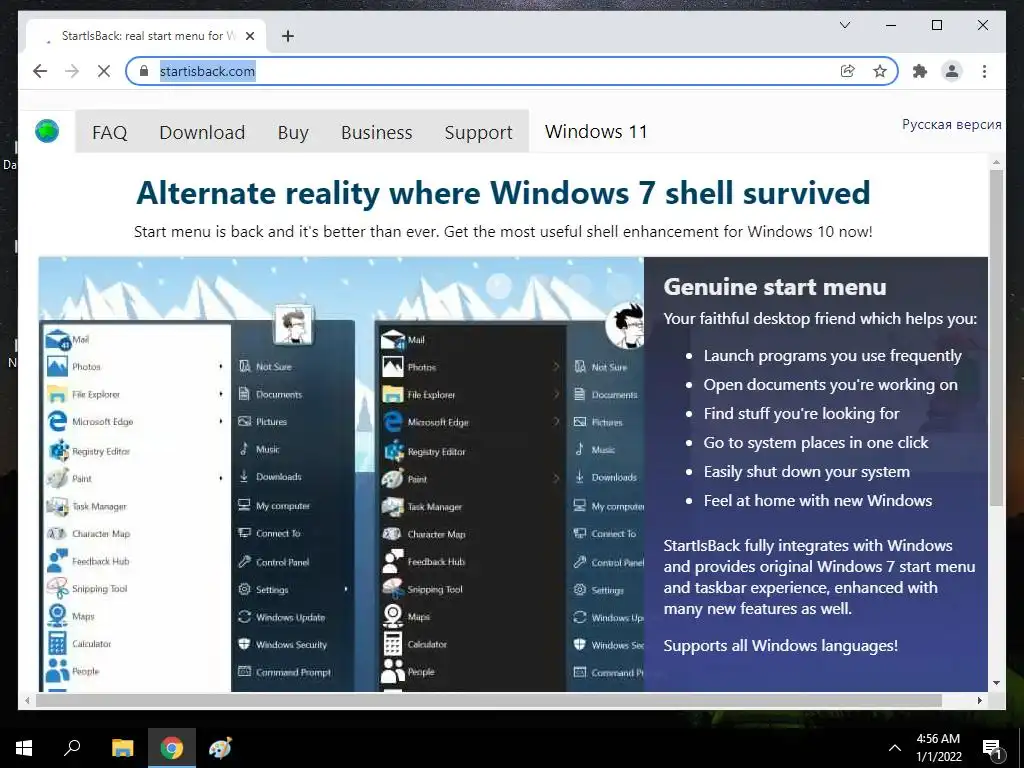Image resolution: width=1024 pixels, height=768 pixels.
Task: Click the Photos icon in the light start menu
Action: pyautogui.click(x=57, y=366)
